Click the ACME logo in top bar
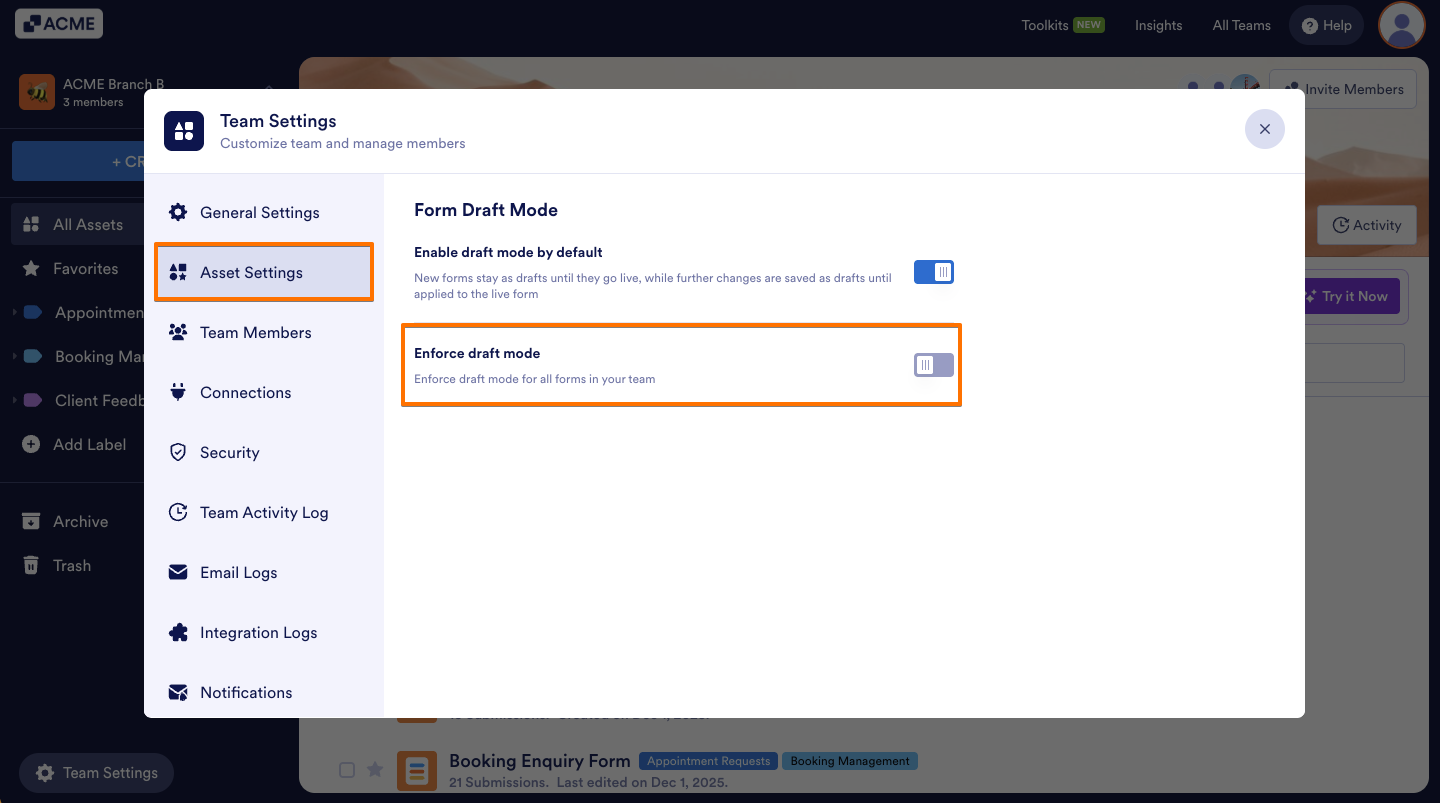The width and height of the screenshot is (1440, 803). [x=59, y=24]
